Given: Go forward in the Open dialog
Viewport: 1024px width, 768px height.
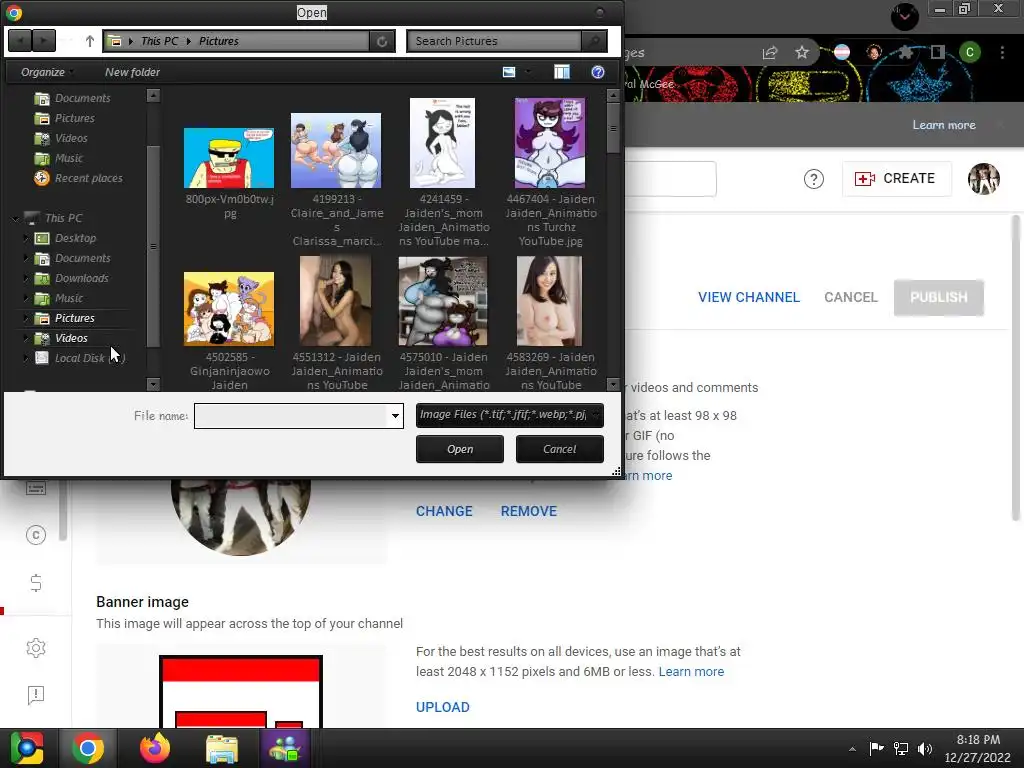Looking at the screenshot, I should tap(43, 41).
